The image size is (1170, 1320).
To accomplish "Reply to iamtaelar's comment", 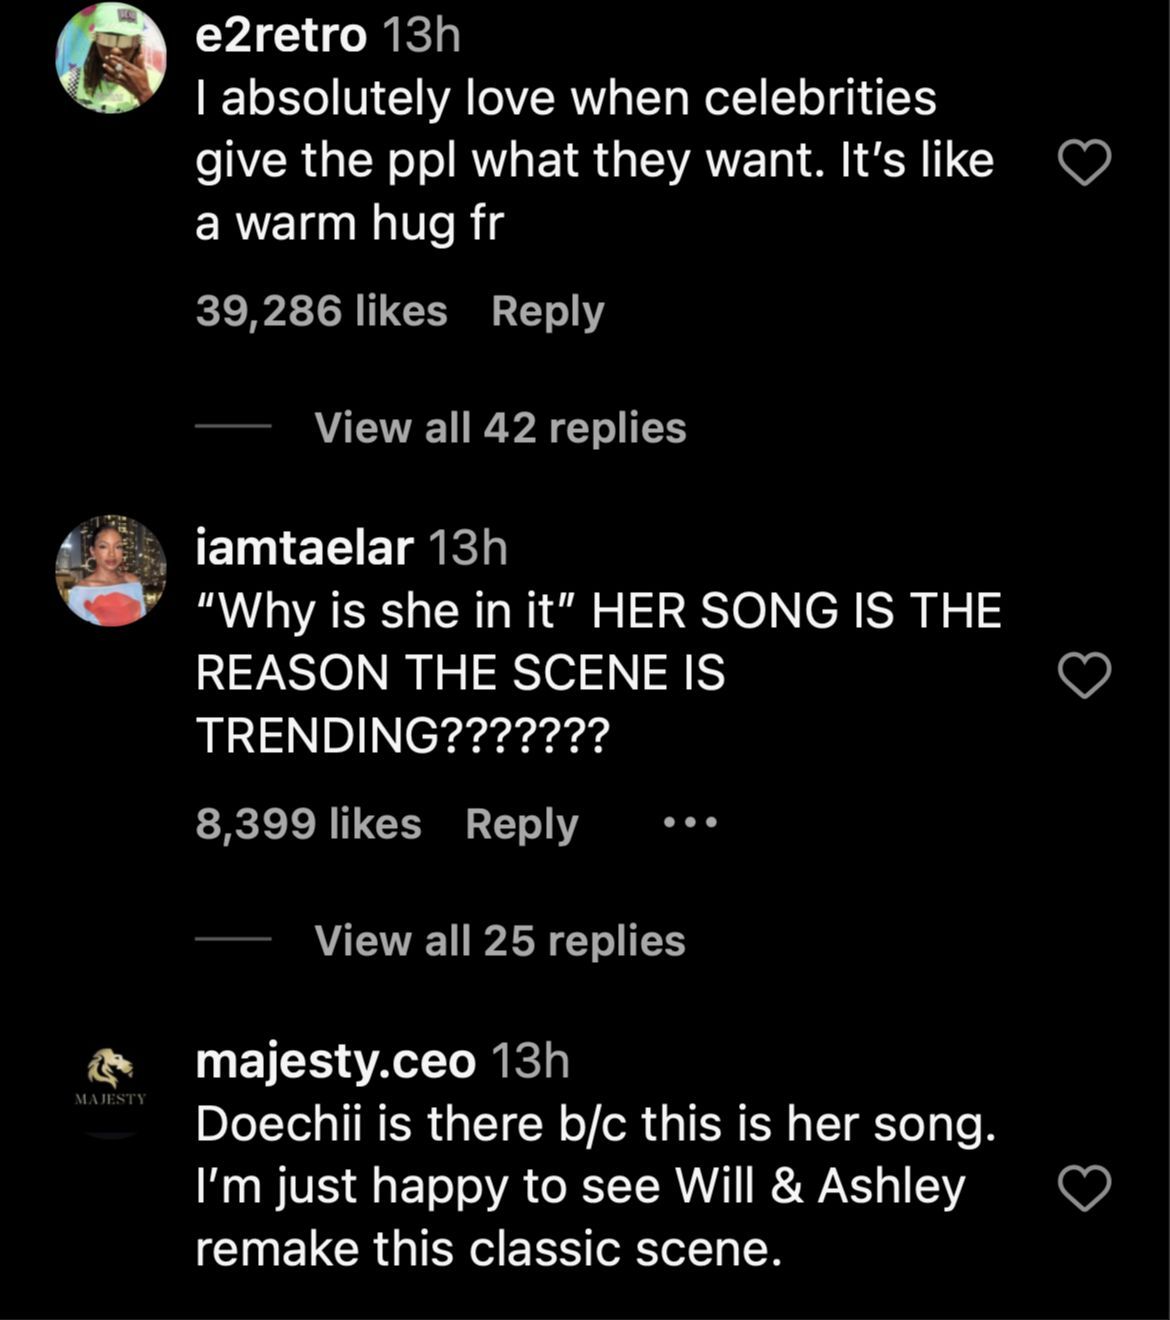I will click(521, 825).
